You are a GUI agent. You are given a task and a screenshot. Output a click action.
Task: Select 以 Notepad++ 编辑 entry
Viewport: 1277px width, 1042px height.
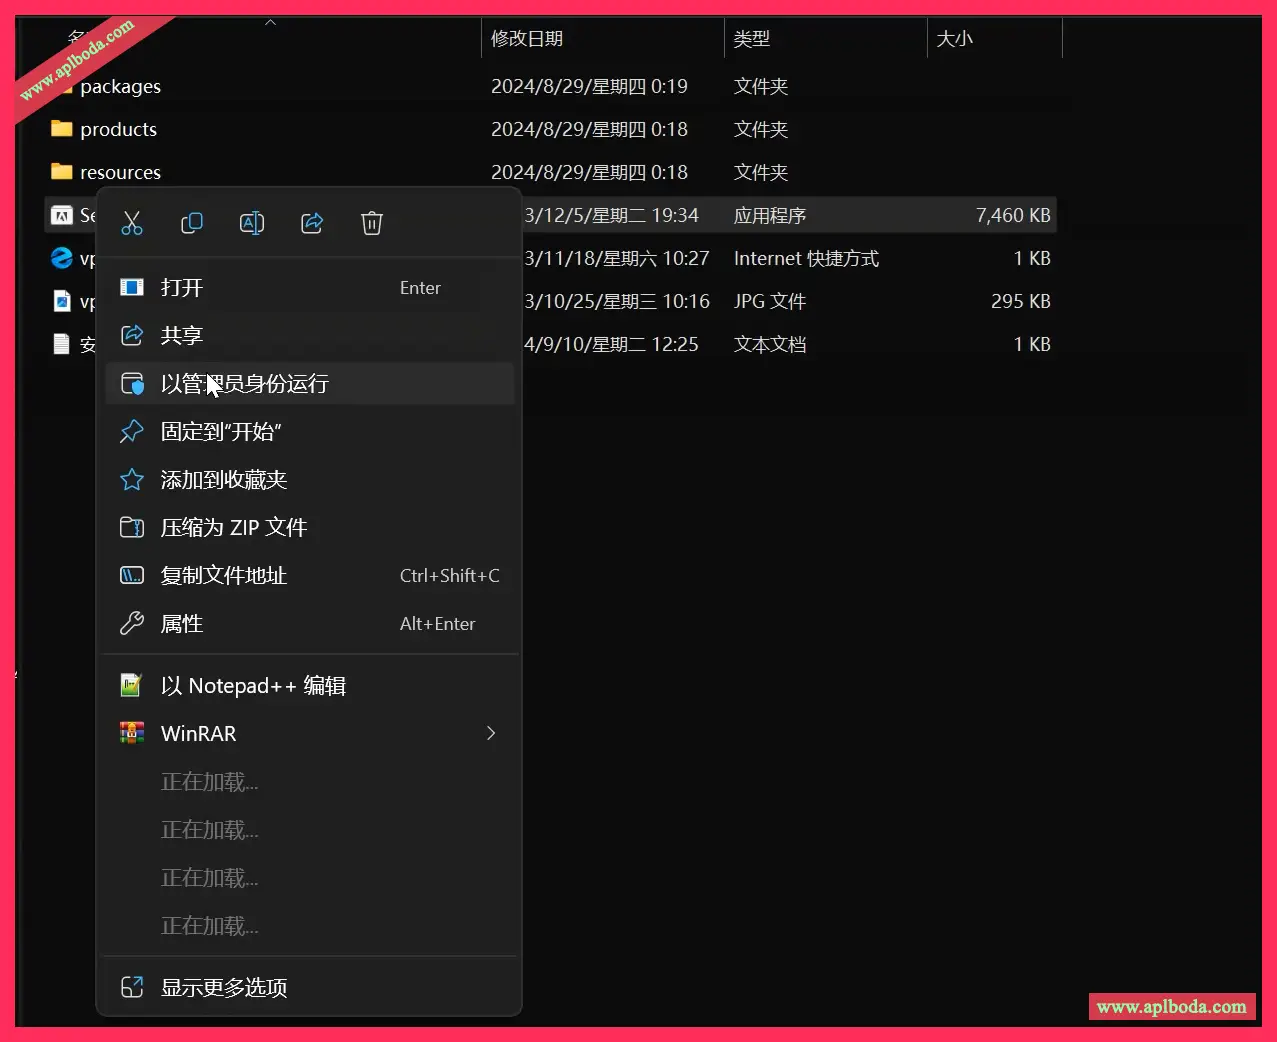(x=310, y=685)
